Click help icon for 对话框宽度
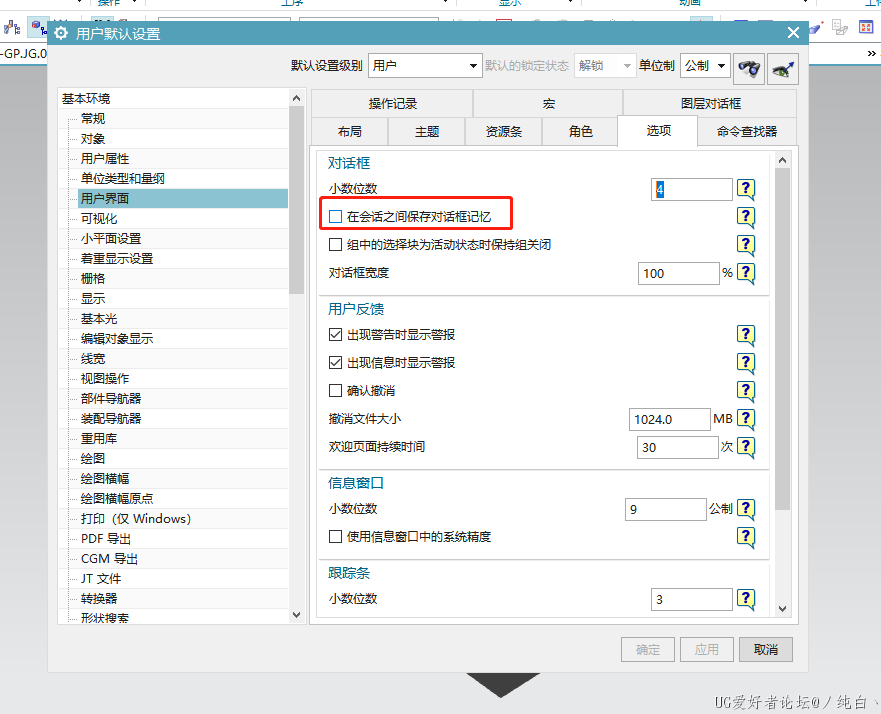The width and height of the screenshot is (881, 714). pos(746,274)
